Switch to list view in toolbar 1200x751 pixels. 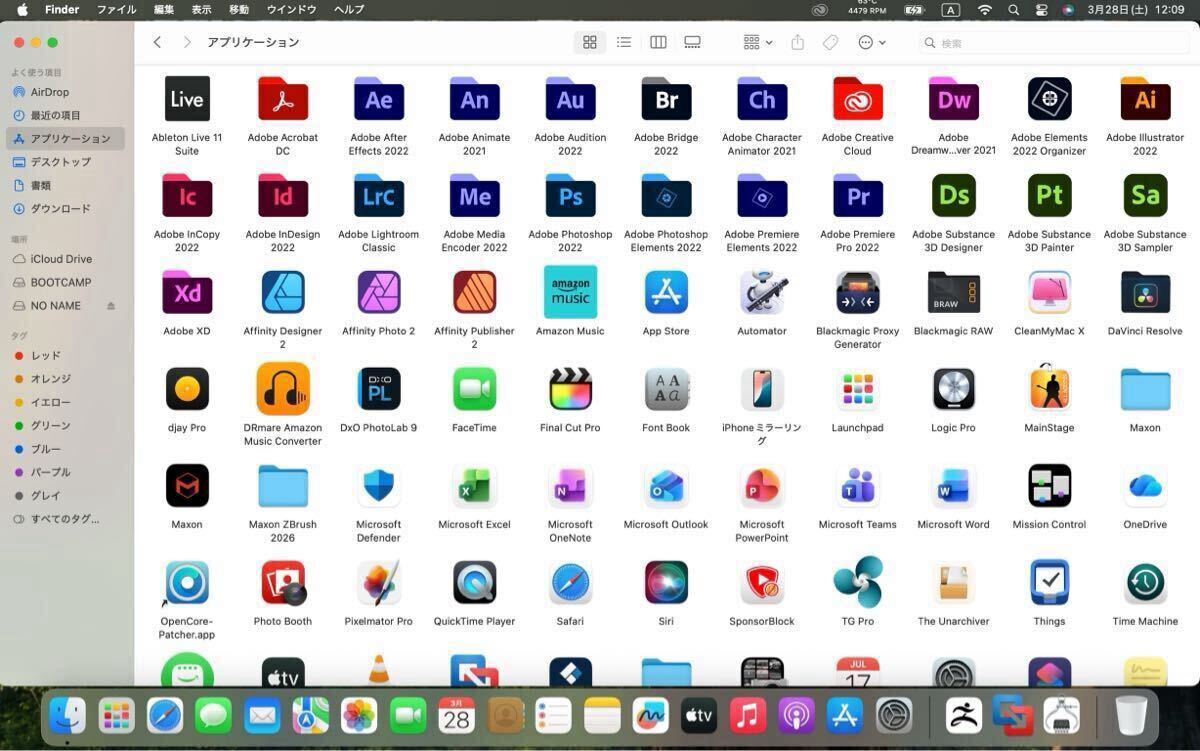click(x=624, y=42)
